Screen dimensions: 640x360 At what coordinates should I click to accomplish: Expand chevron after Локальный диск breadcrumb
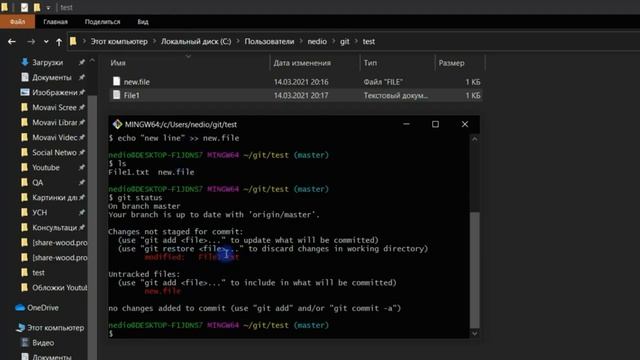point(238,42)
